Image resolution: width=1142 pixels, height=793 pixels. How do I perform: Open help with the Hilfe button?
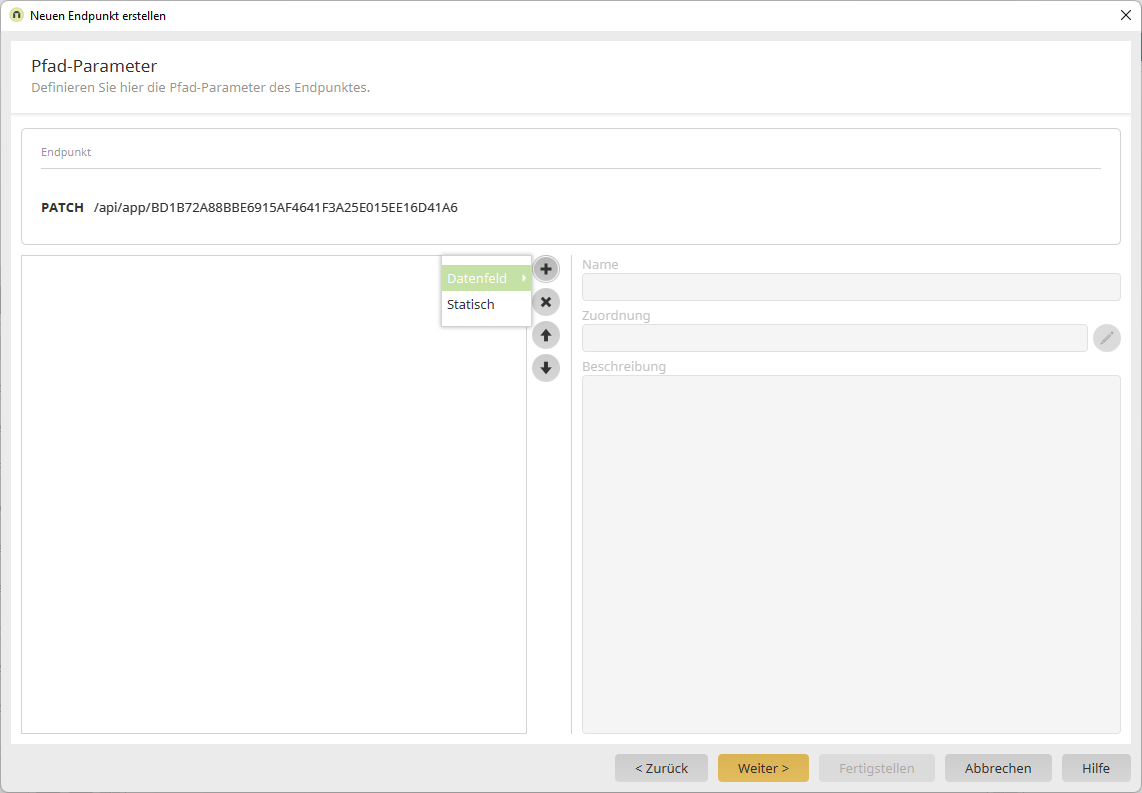1096,768
